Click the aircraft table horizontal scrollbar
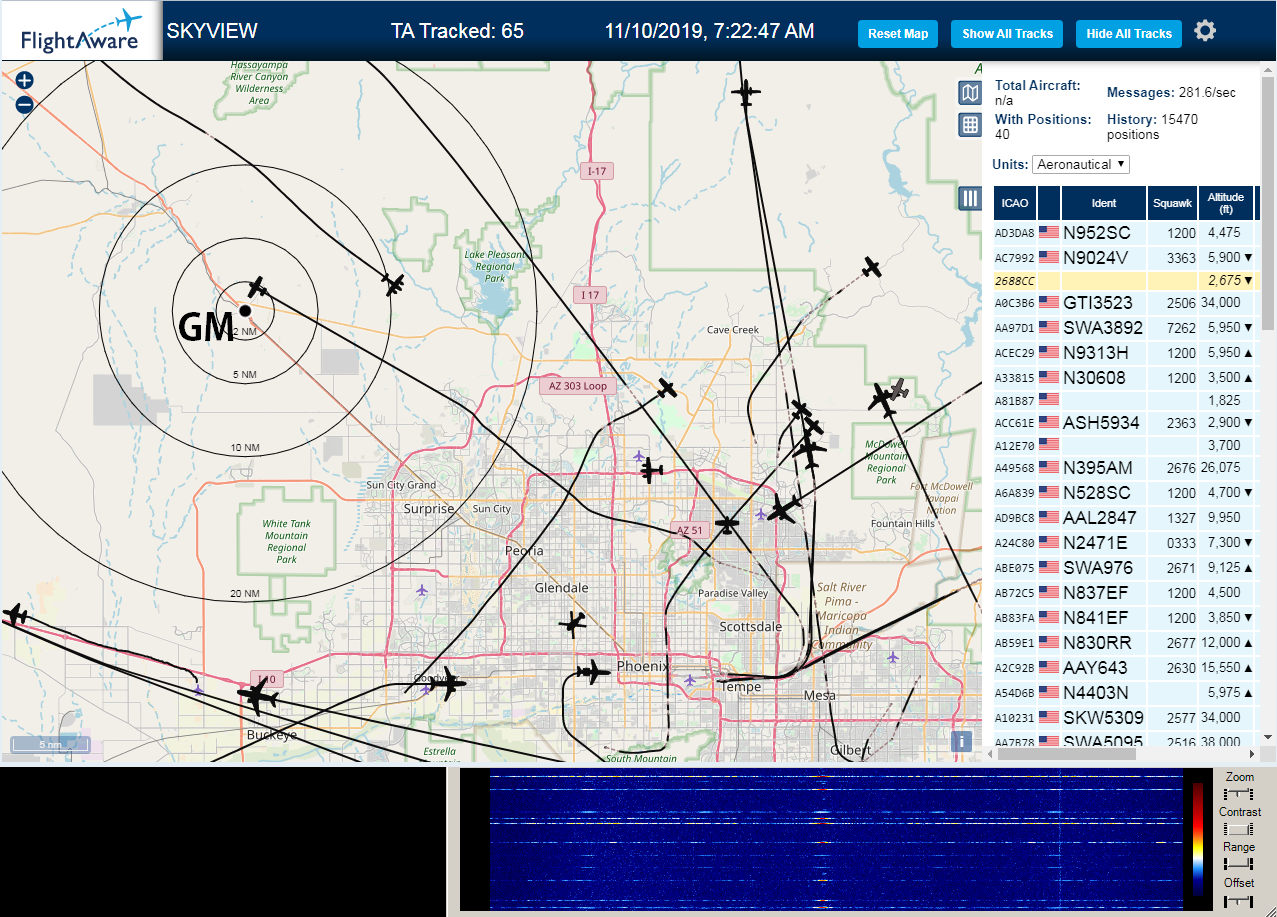This screenshot has height=917, width=1277. pyautogui.click(x=1066, y=754)
